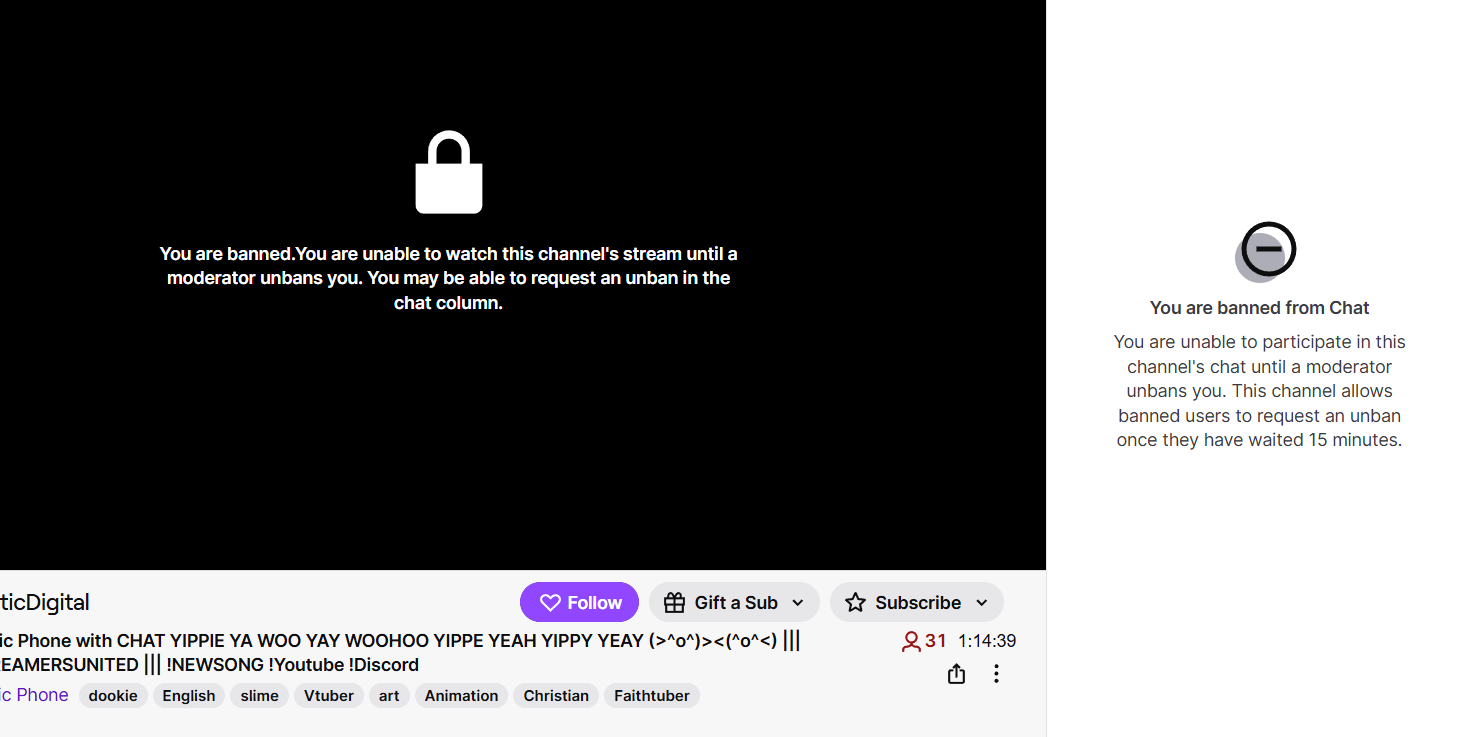The image size is (1462, 737).
Task: Select the Christian tag
Action: [x=556, y=696]
